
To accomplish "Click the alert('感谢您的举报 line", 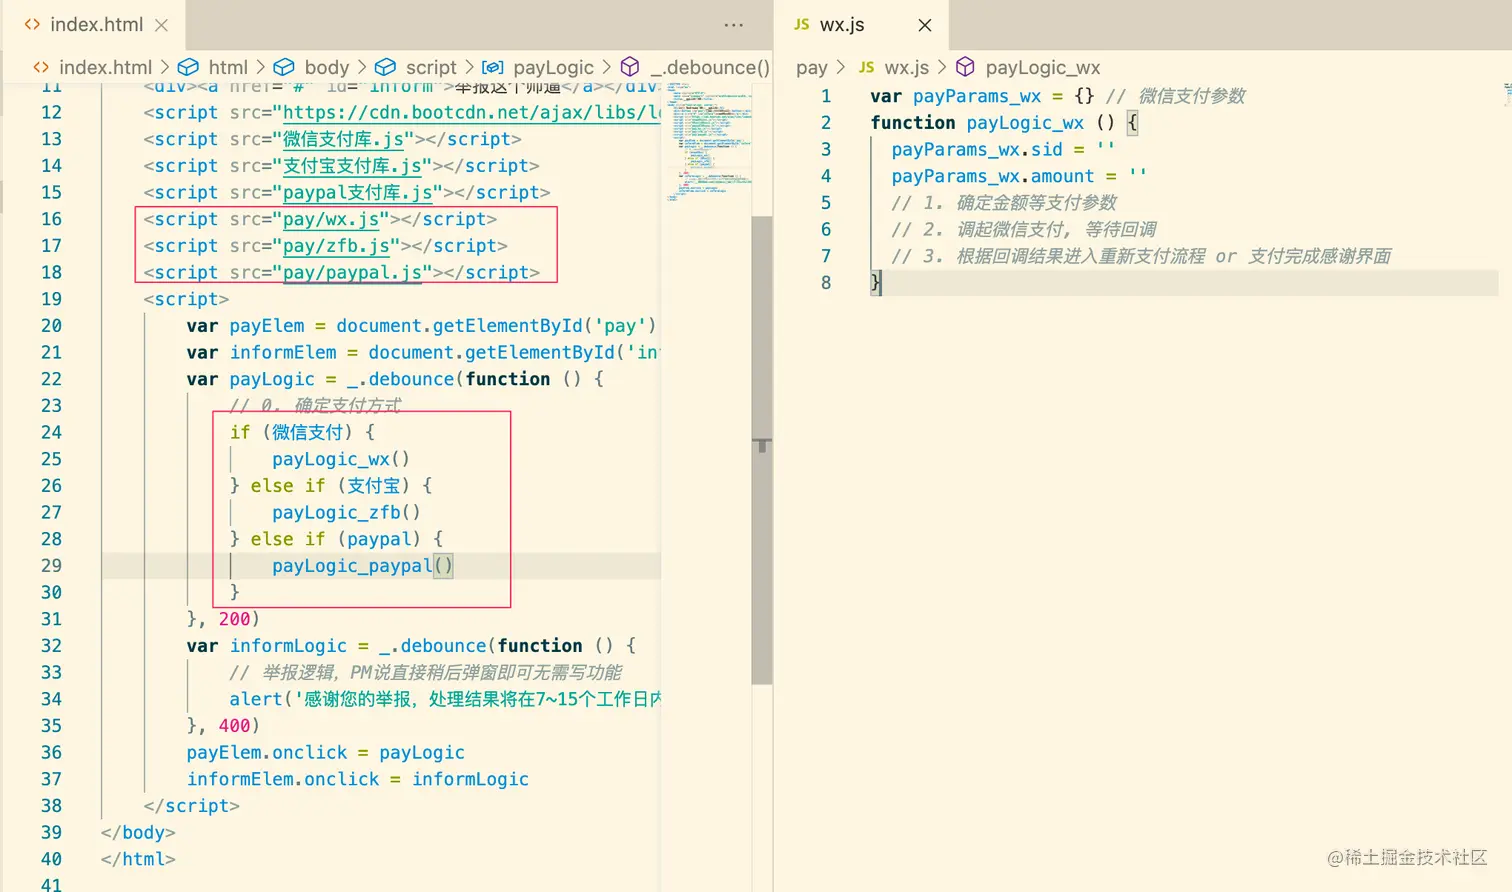I will tap(444, 699).
